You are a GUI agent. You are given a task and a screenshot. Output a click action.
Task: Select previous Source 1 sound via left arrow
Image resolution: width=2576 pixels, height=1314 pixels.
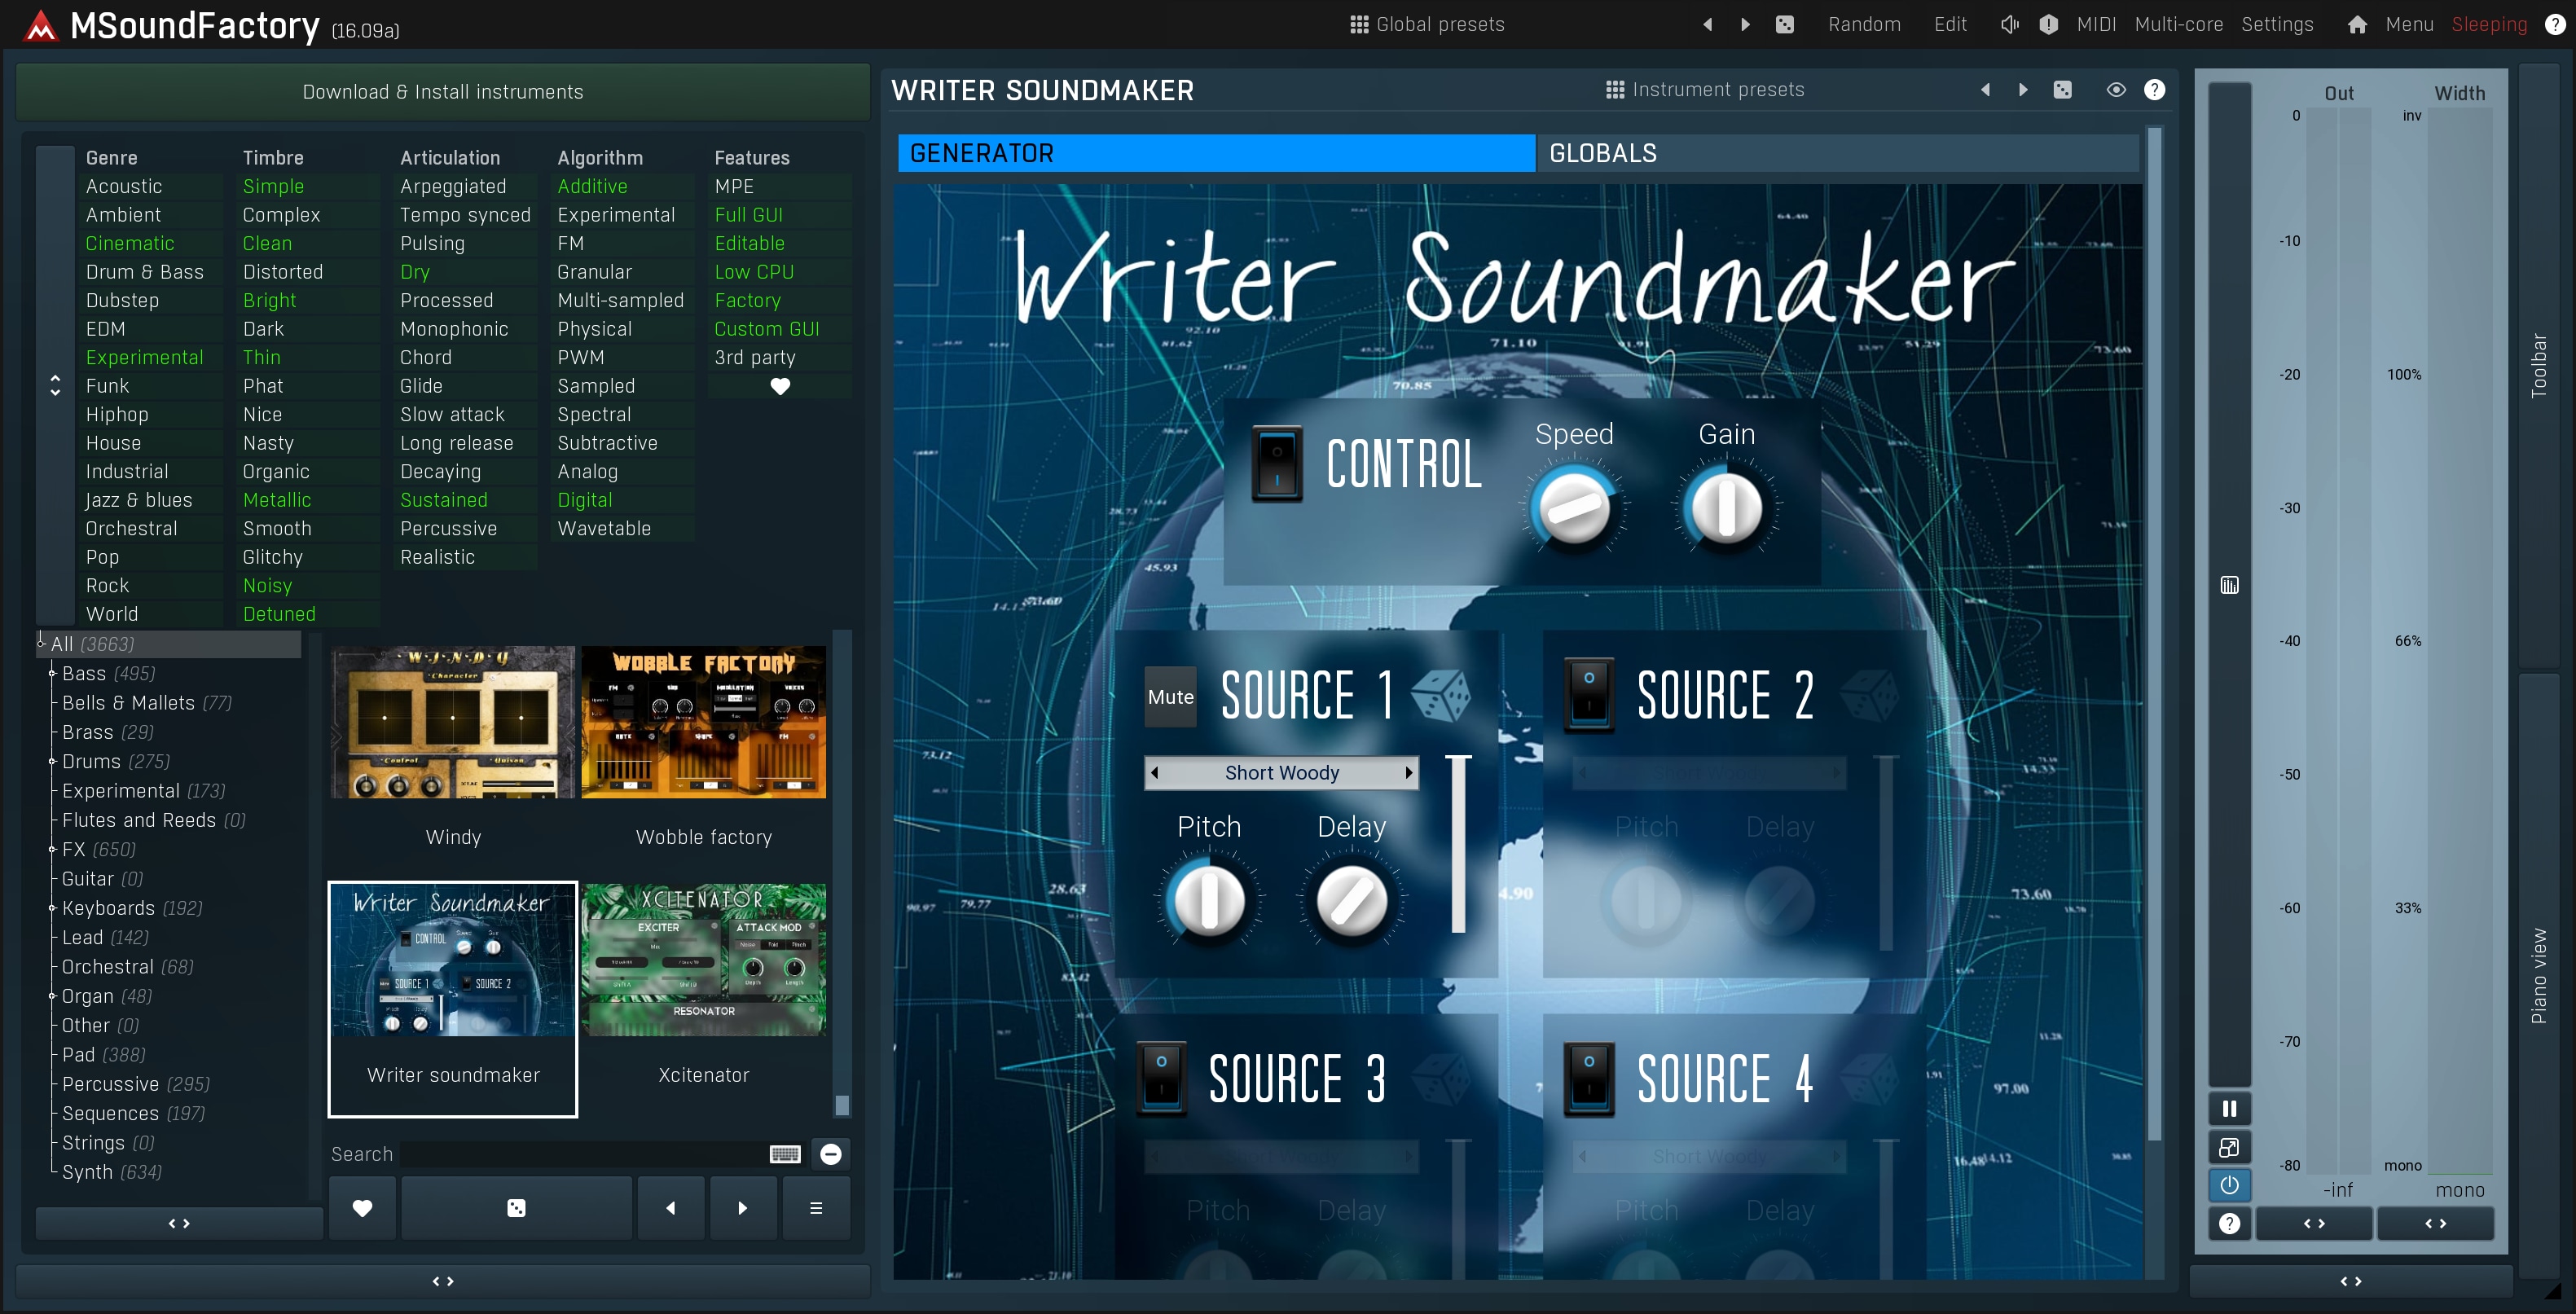(1155, 773)
